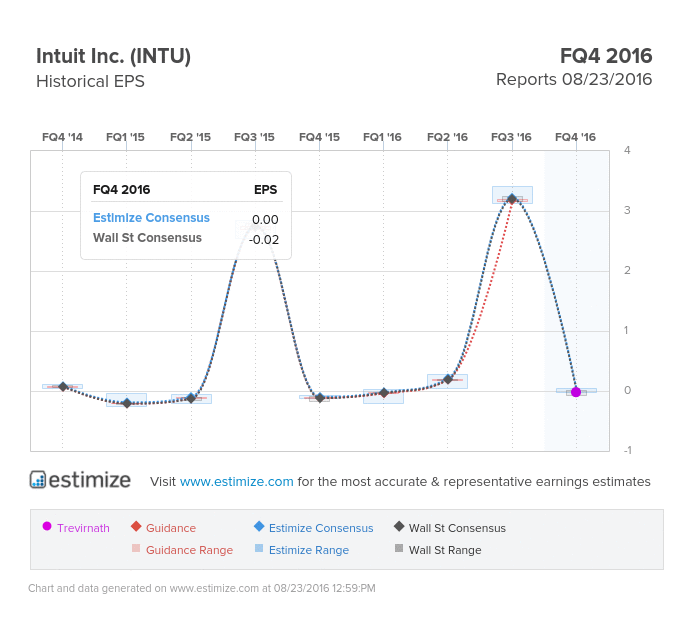This screenshot has width=685, height=620.
Task: Click the y-axis value -1
Action: click(627, 450)
